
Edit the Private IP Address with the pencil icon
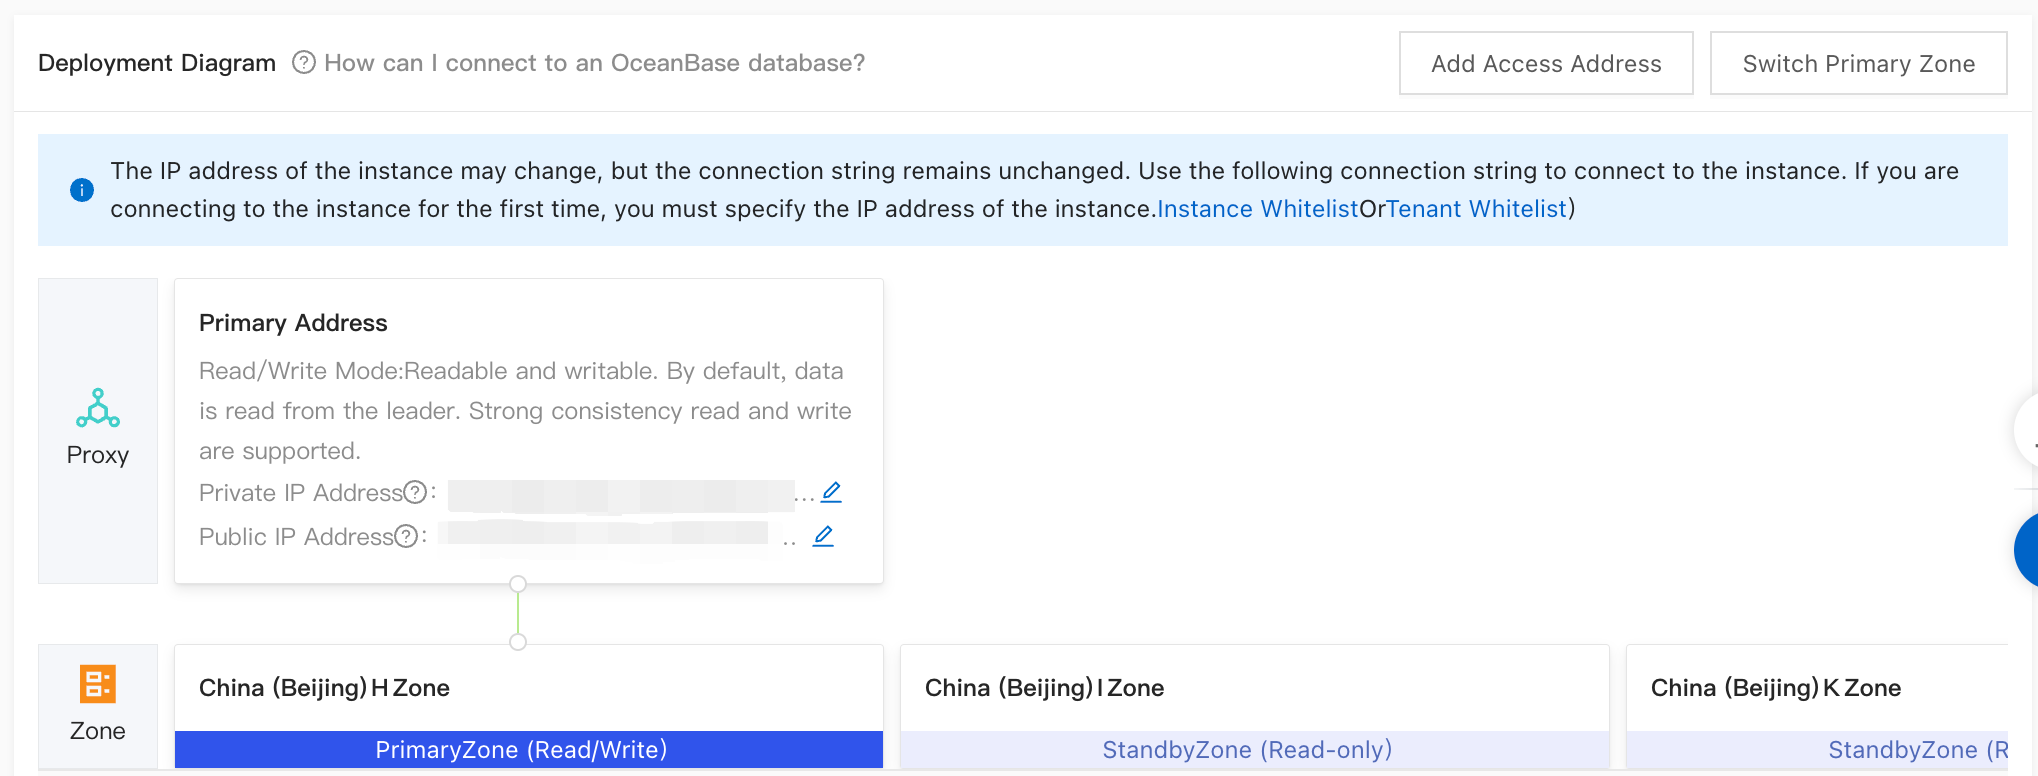coord(831,492)
